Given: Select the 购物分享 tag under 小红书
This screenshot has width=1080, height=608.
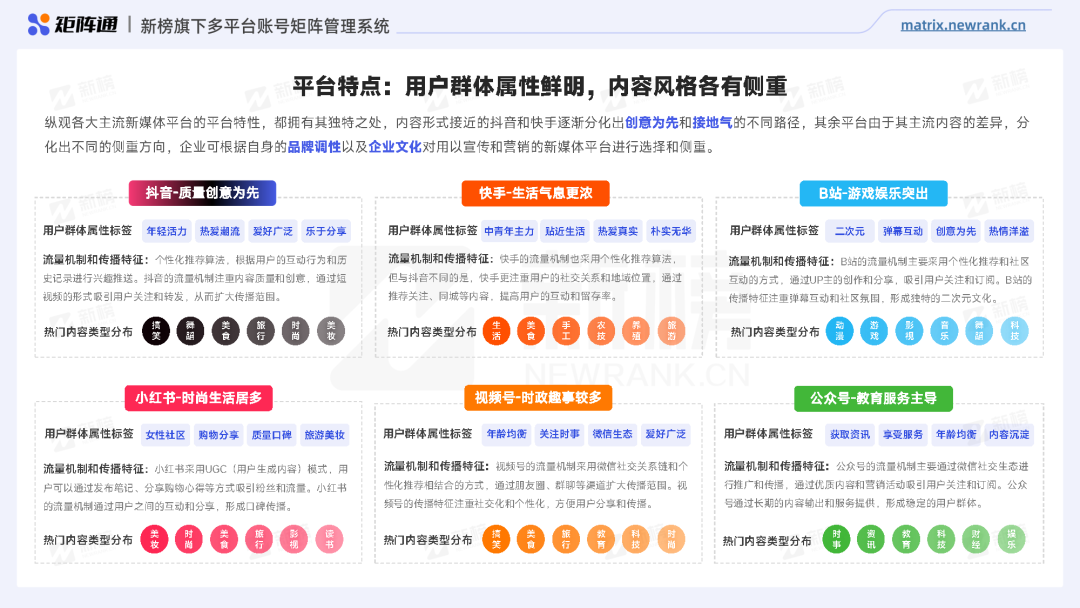Looking at the screenshot, I should tap(218, 435).
